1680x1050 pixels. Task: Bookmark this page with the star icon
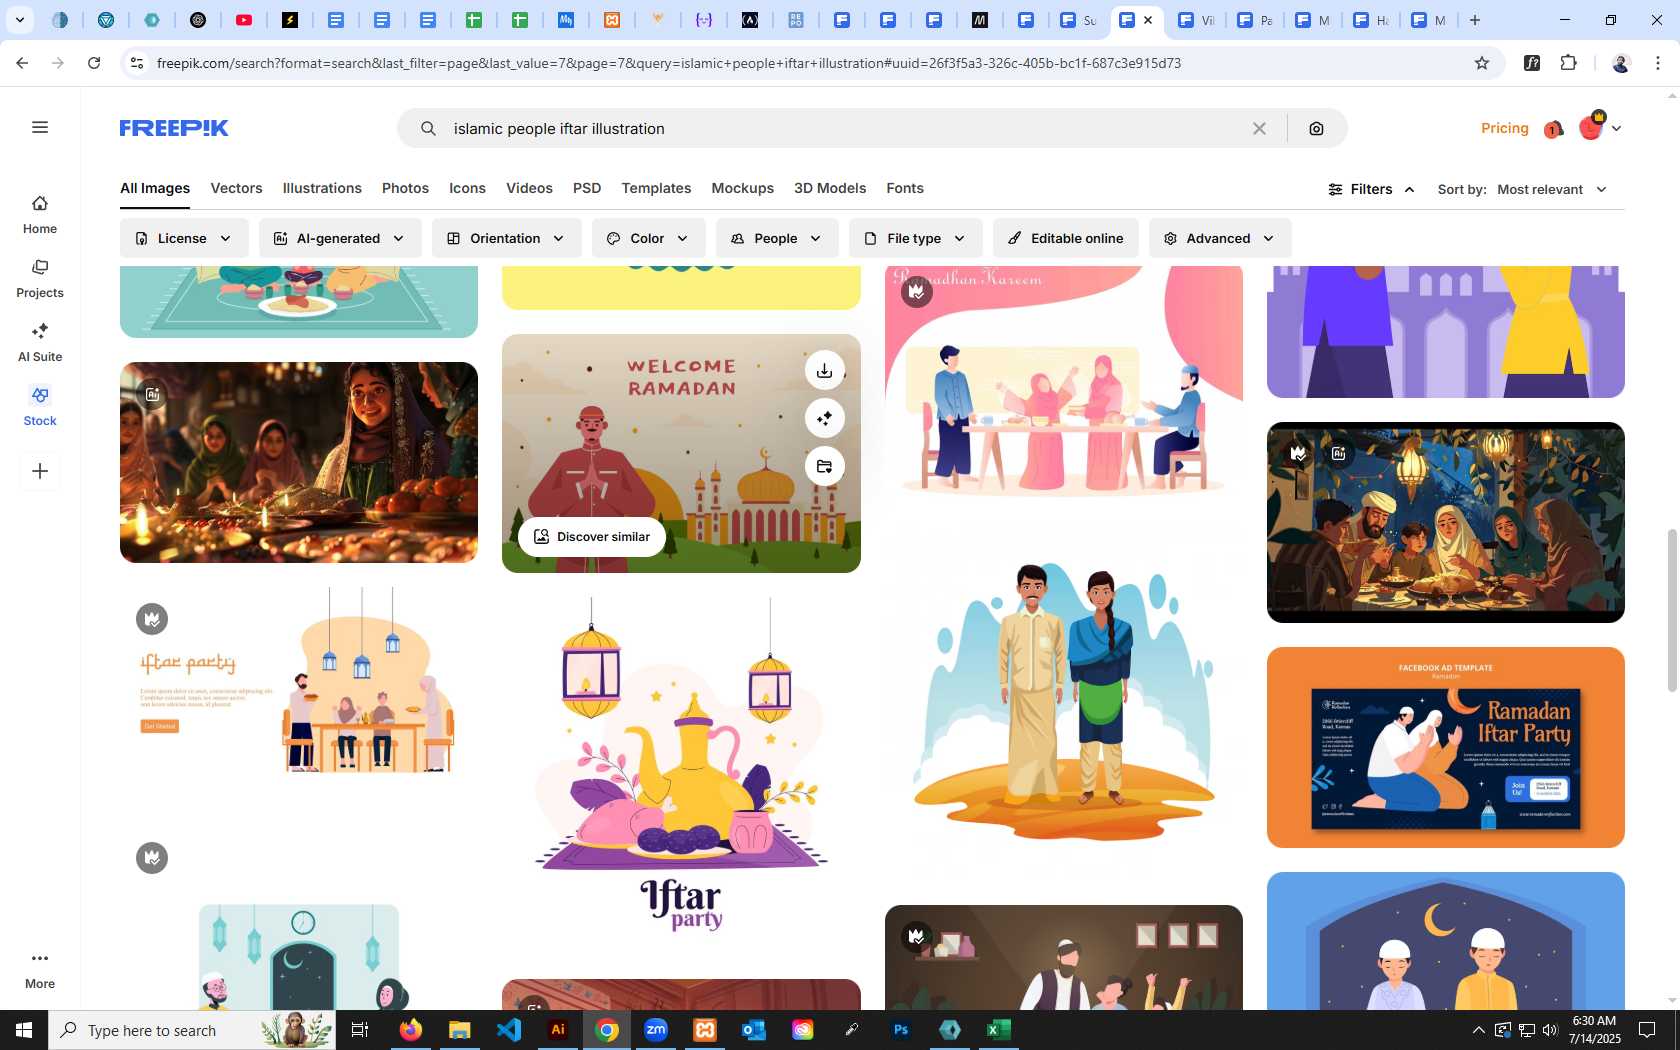tap(1482, 63)
